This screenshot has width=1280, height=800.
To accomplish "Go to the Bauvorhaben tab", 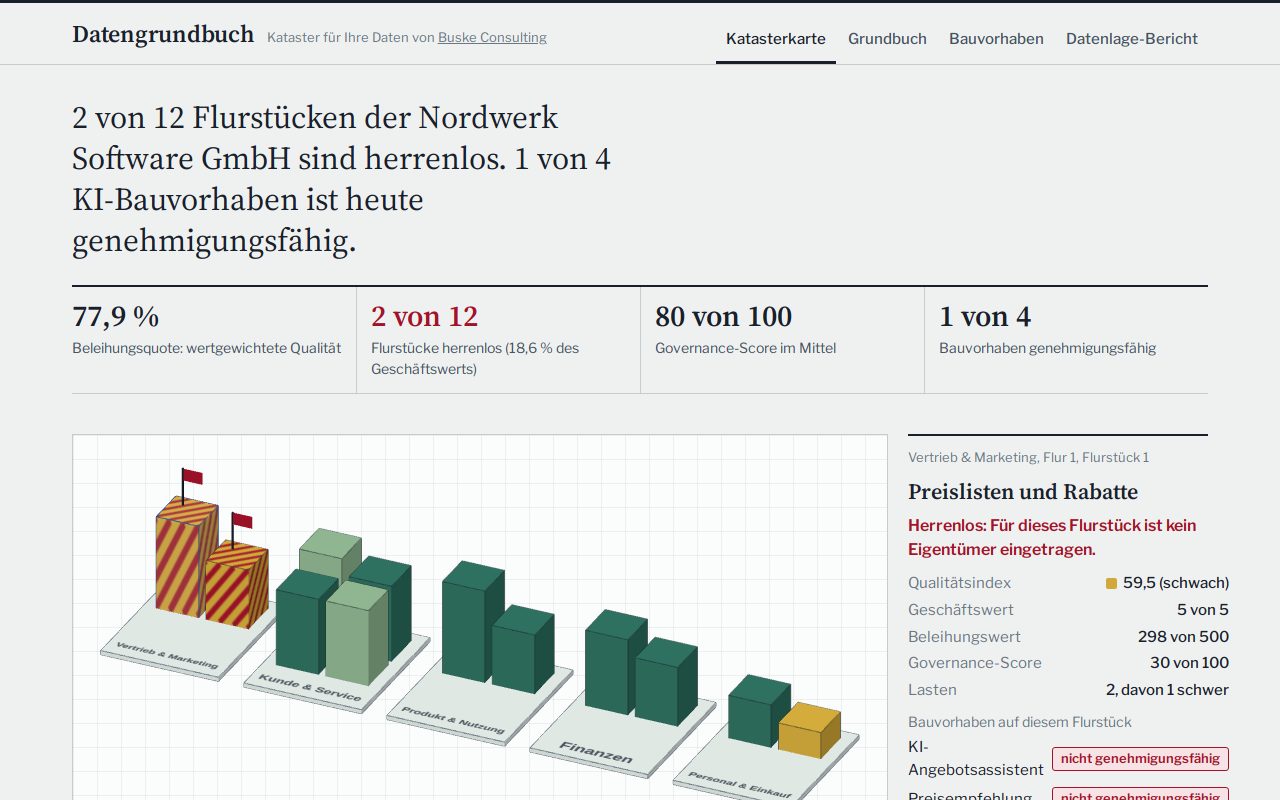I will point(996,39).
